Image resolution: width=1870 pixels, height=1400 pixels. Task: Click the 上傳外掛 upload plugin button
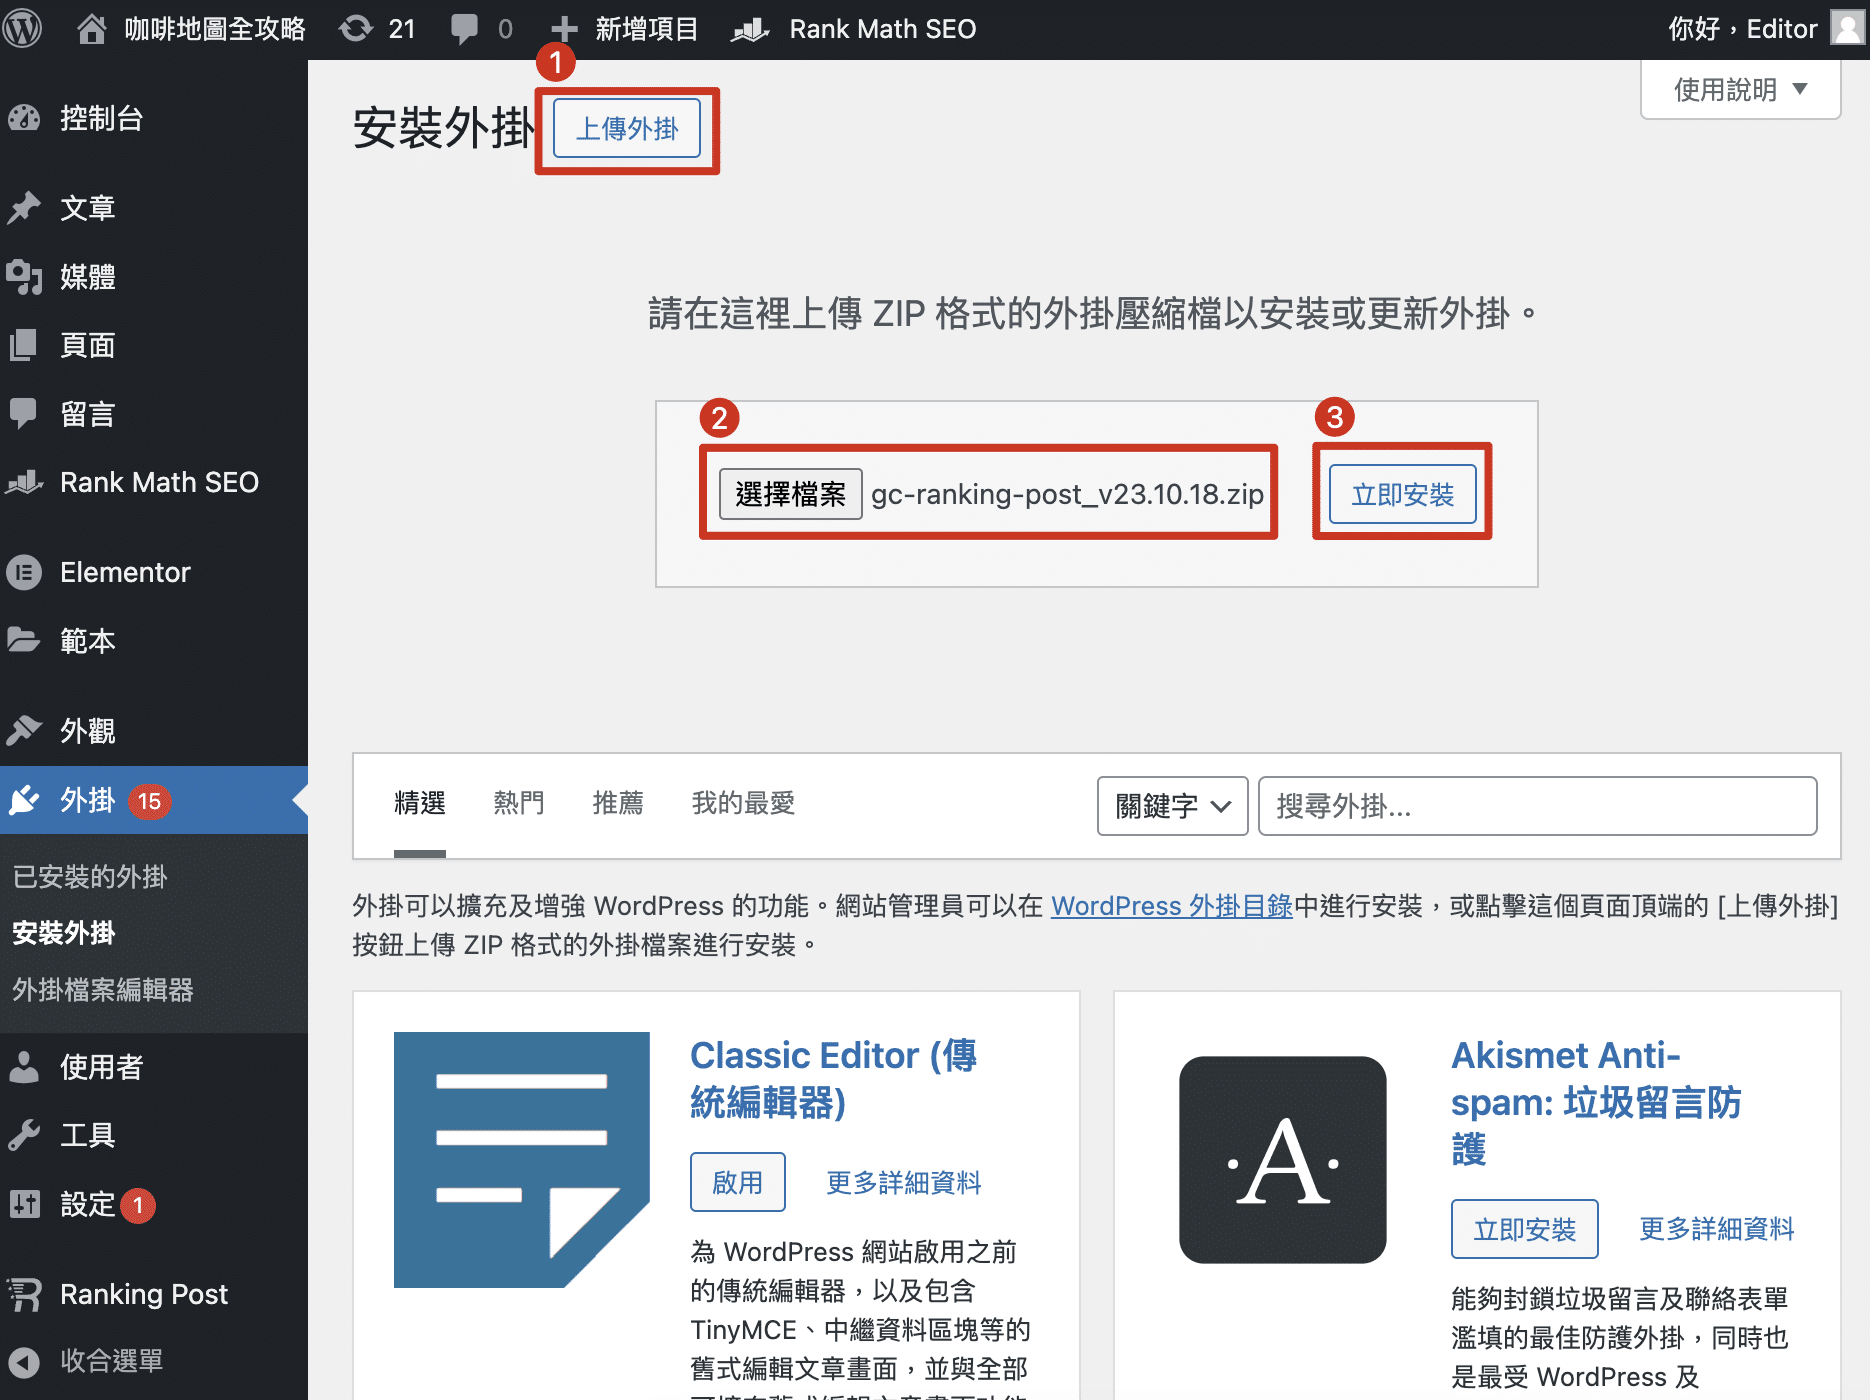click(x=627, y=129)
